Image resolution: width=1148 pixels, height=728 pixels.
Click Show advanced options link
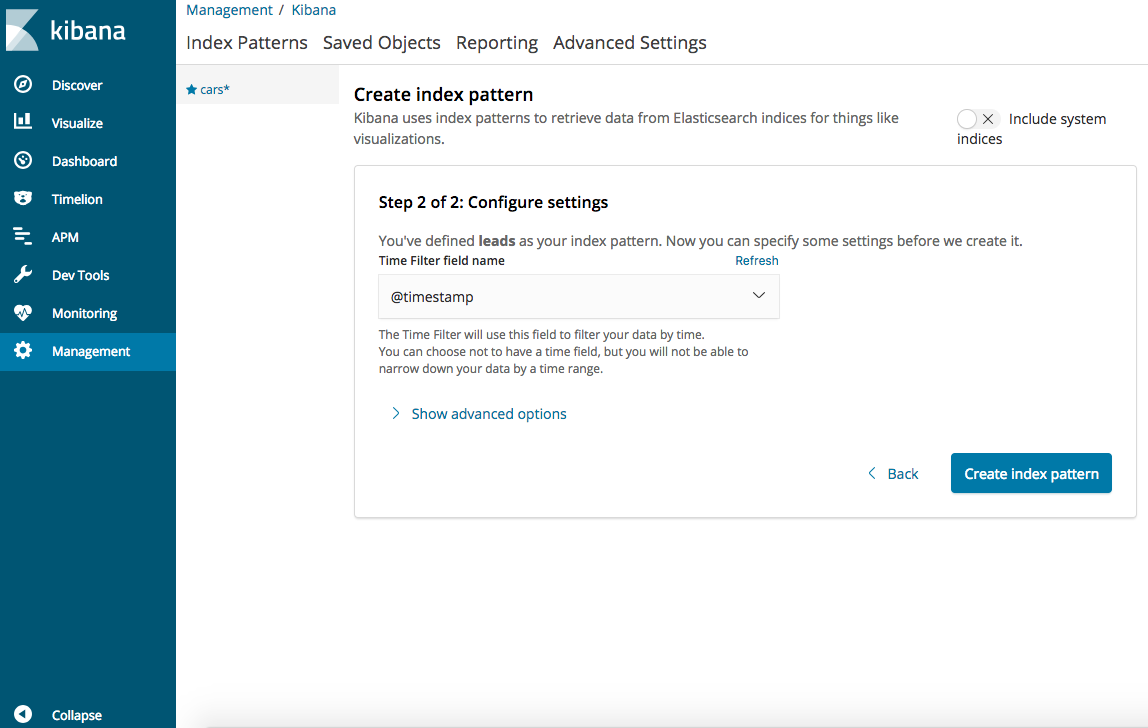[x=488, y=414]
